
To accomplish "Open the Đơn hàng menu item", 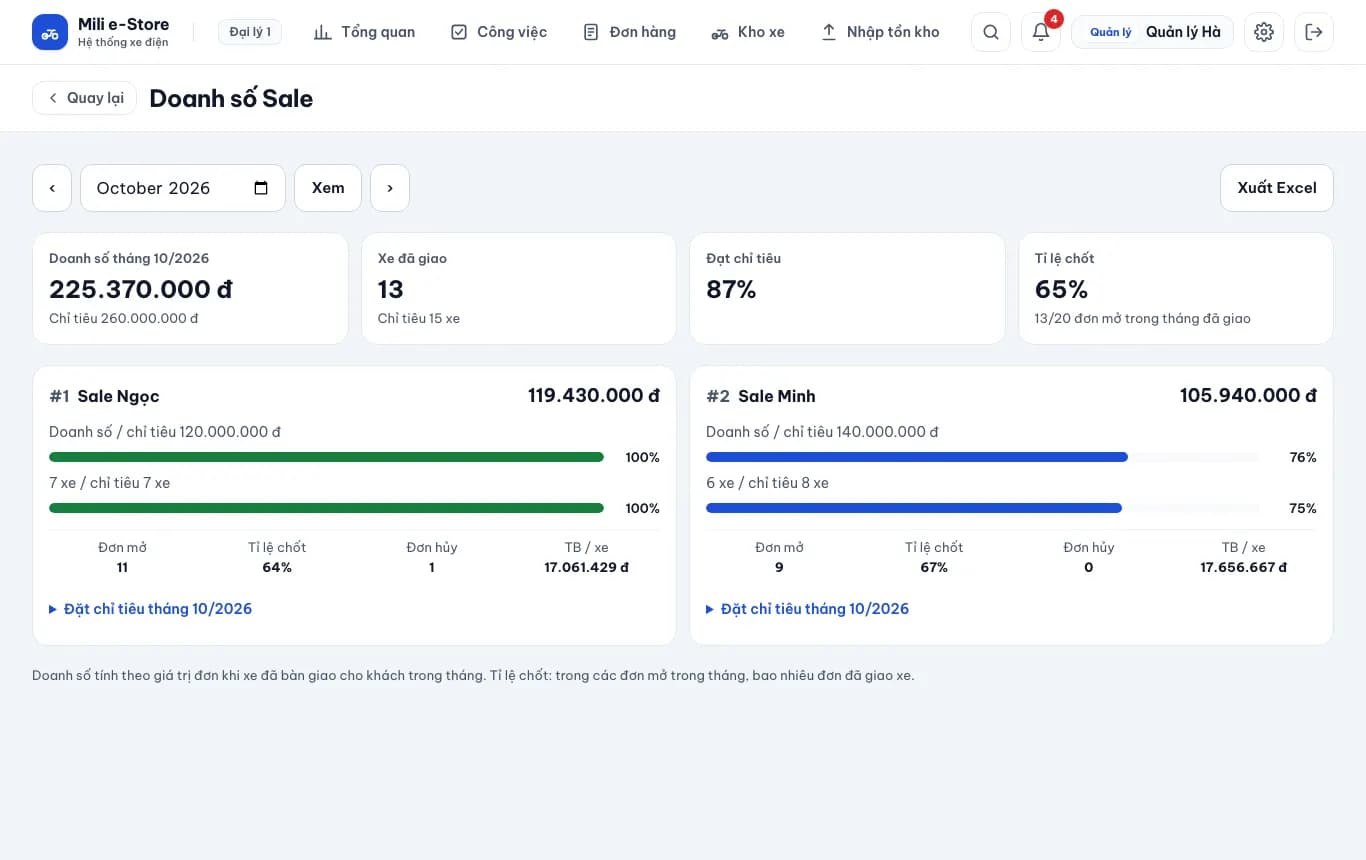I will tap(630, 32).
